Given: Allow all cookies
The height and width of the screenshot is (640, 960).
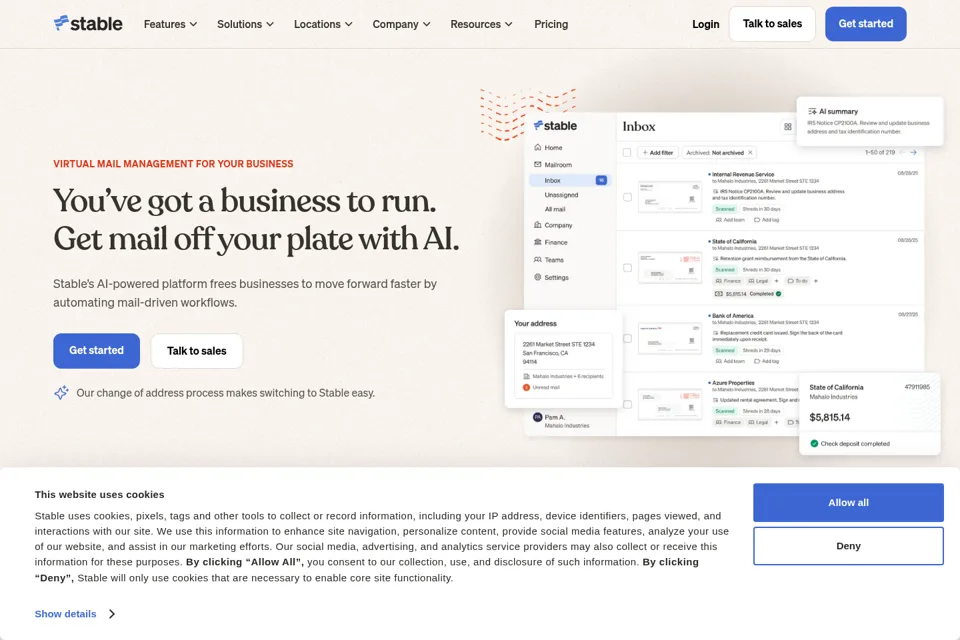Looking at the screenshot, I should pos(848,502).
